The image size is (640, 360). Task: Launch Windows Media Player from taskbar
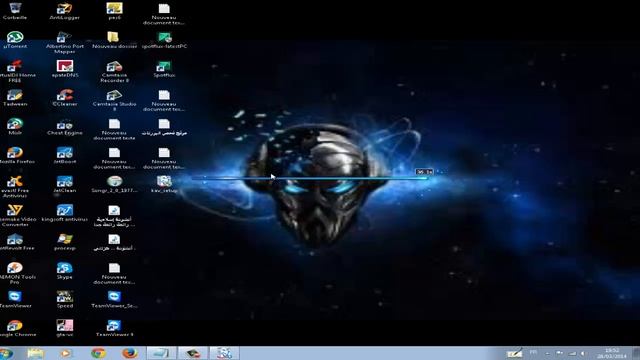pyautogui.click(x=66, y=353)
